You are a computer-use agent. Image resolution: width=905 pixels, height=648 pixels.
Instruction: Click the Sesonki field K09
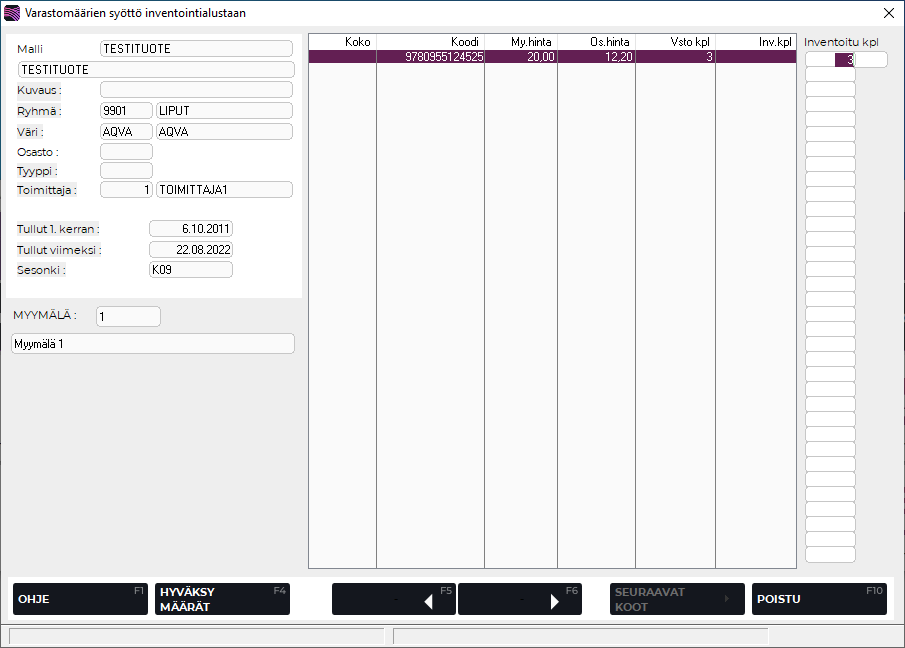[190, 270]
